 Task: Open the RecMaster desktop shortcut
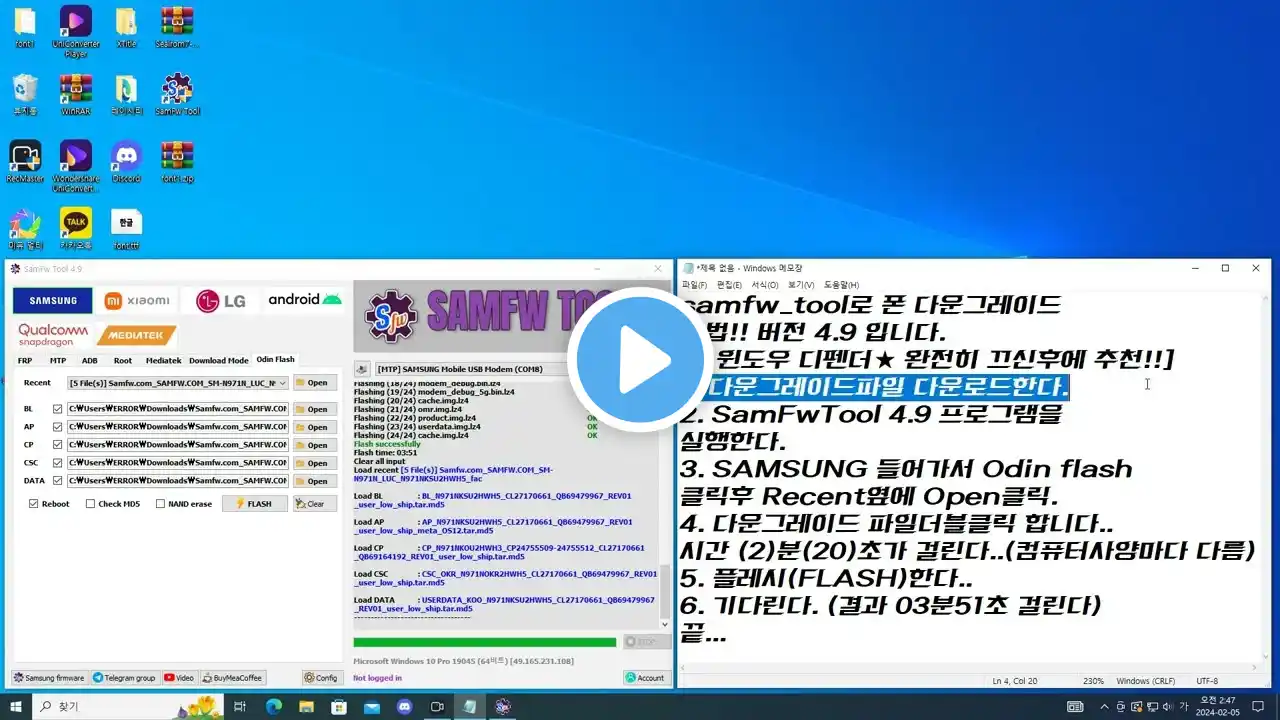click(25, 161)
